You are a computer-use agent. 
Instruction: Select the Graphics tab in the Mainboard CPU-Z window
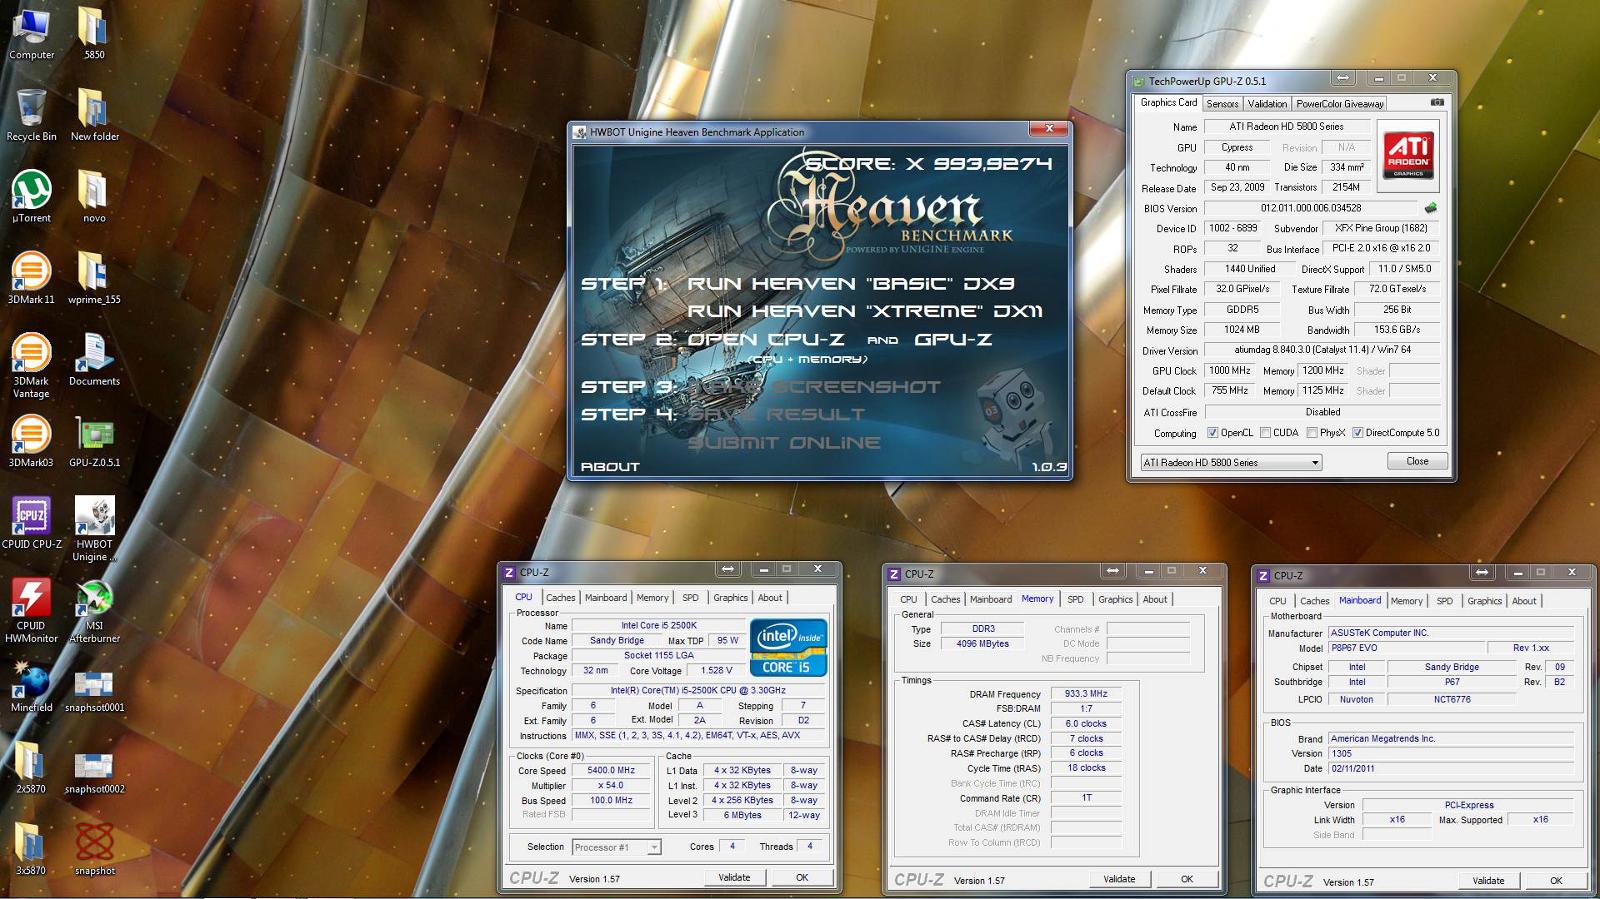click(x=1484, y=601)
